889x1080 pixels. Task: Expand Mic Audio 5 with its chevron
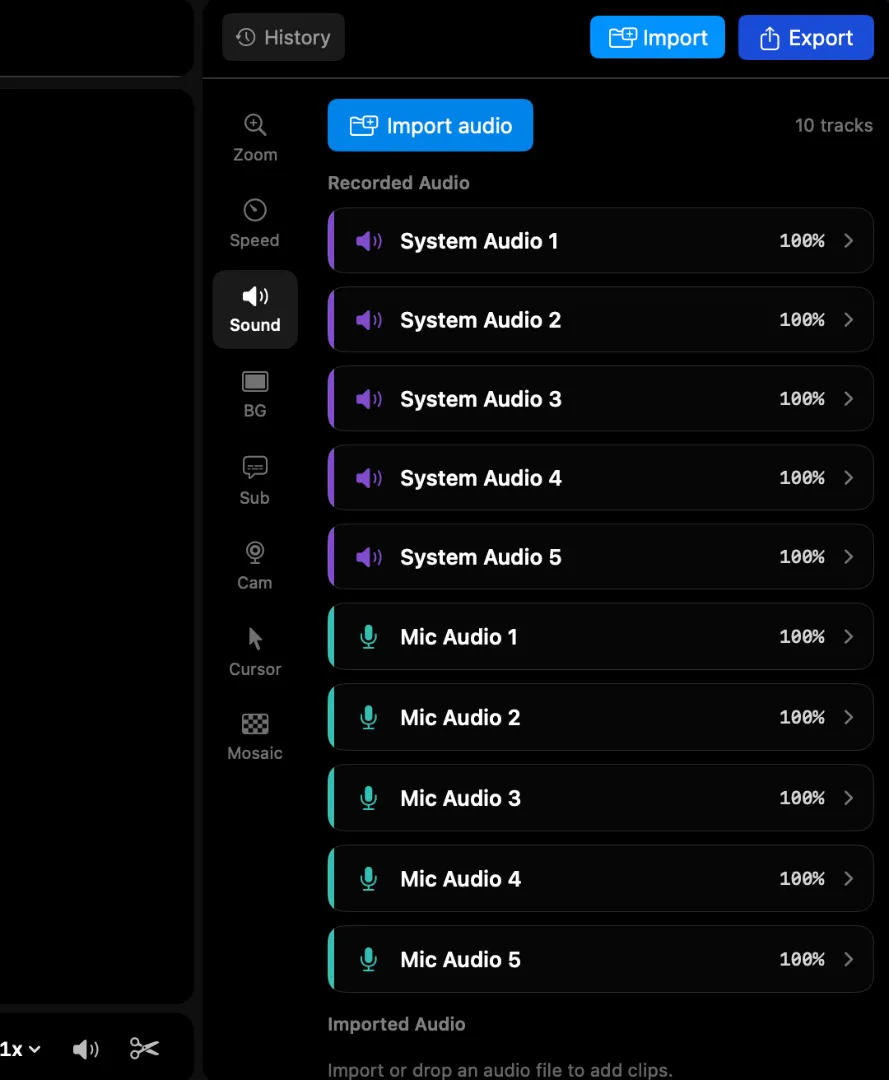(848, 959)
